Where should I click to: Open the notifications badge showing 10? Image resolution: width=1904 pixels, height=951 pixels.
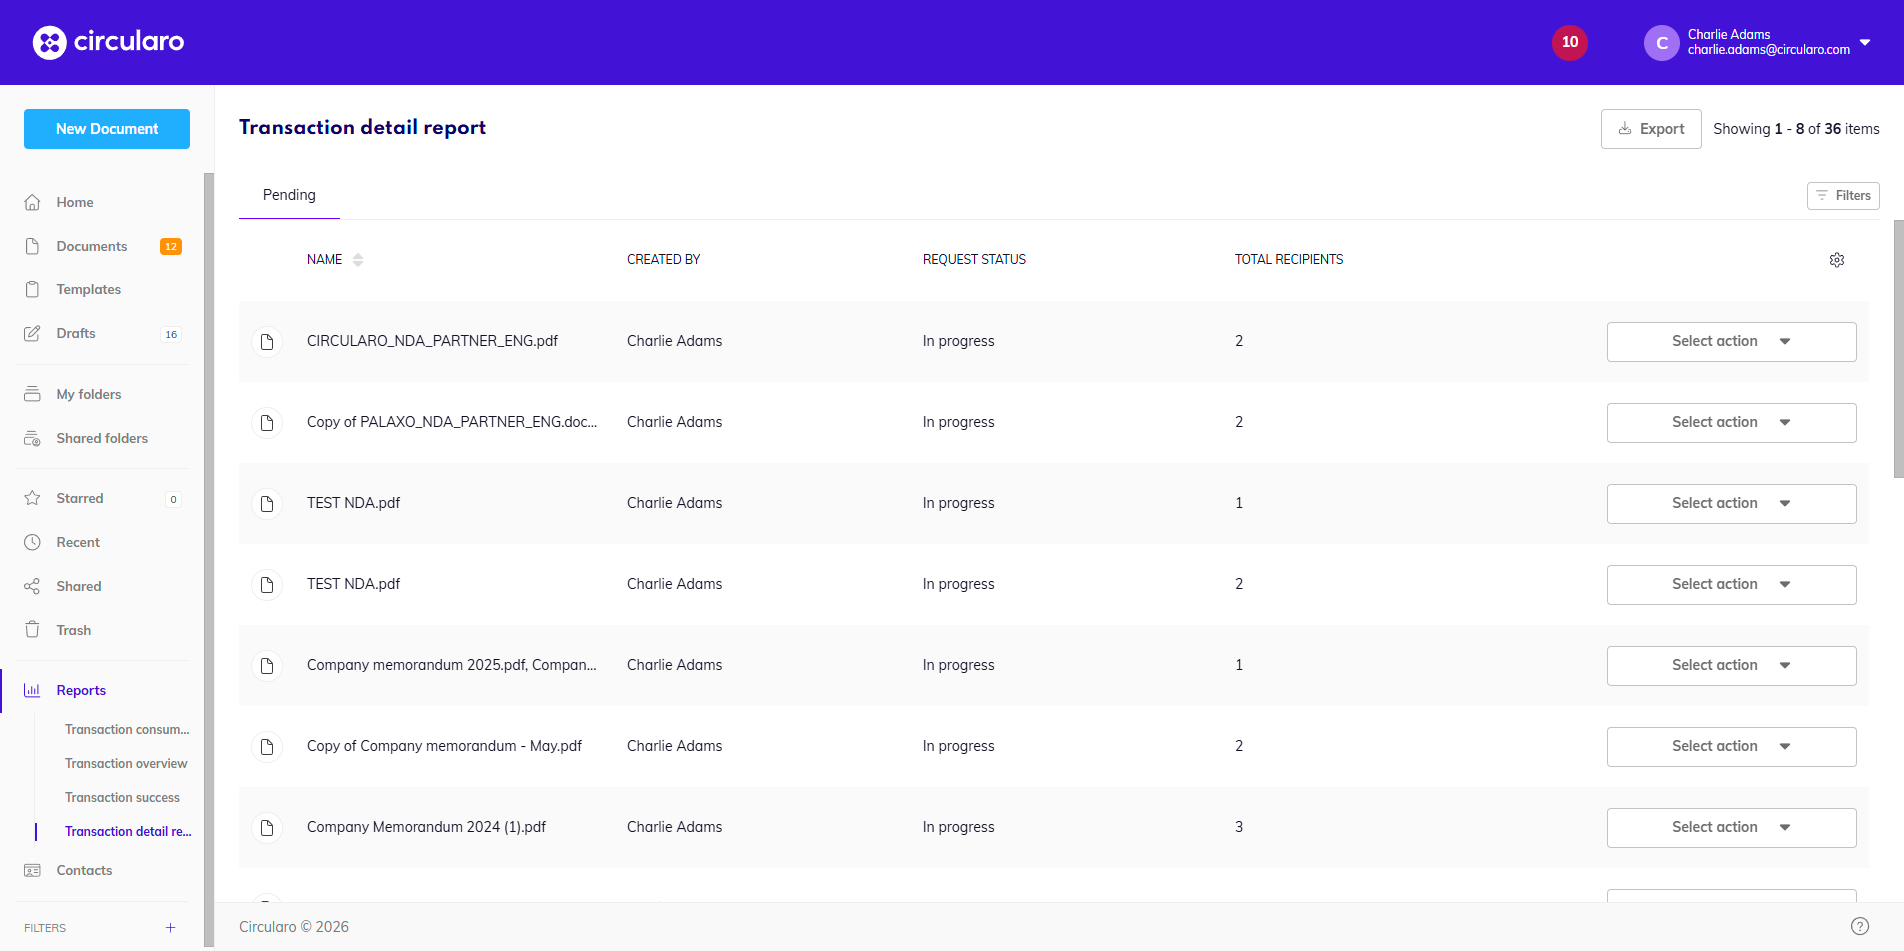[1569, 42]
